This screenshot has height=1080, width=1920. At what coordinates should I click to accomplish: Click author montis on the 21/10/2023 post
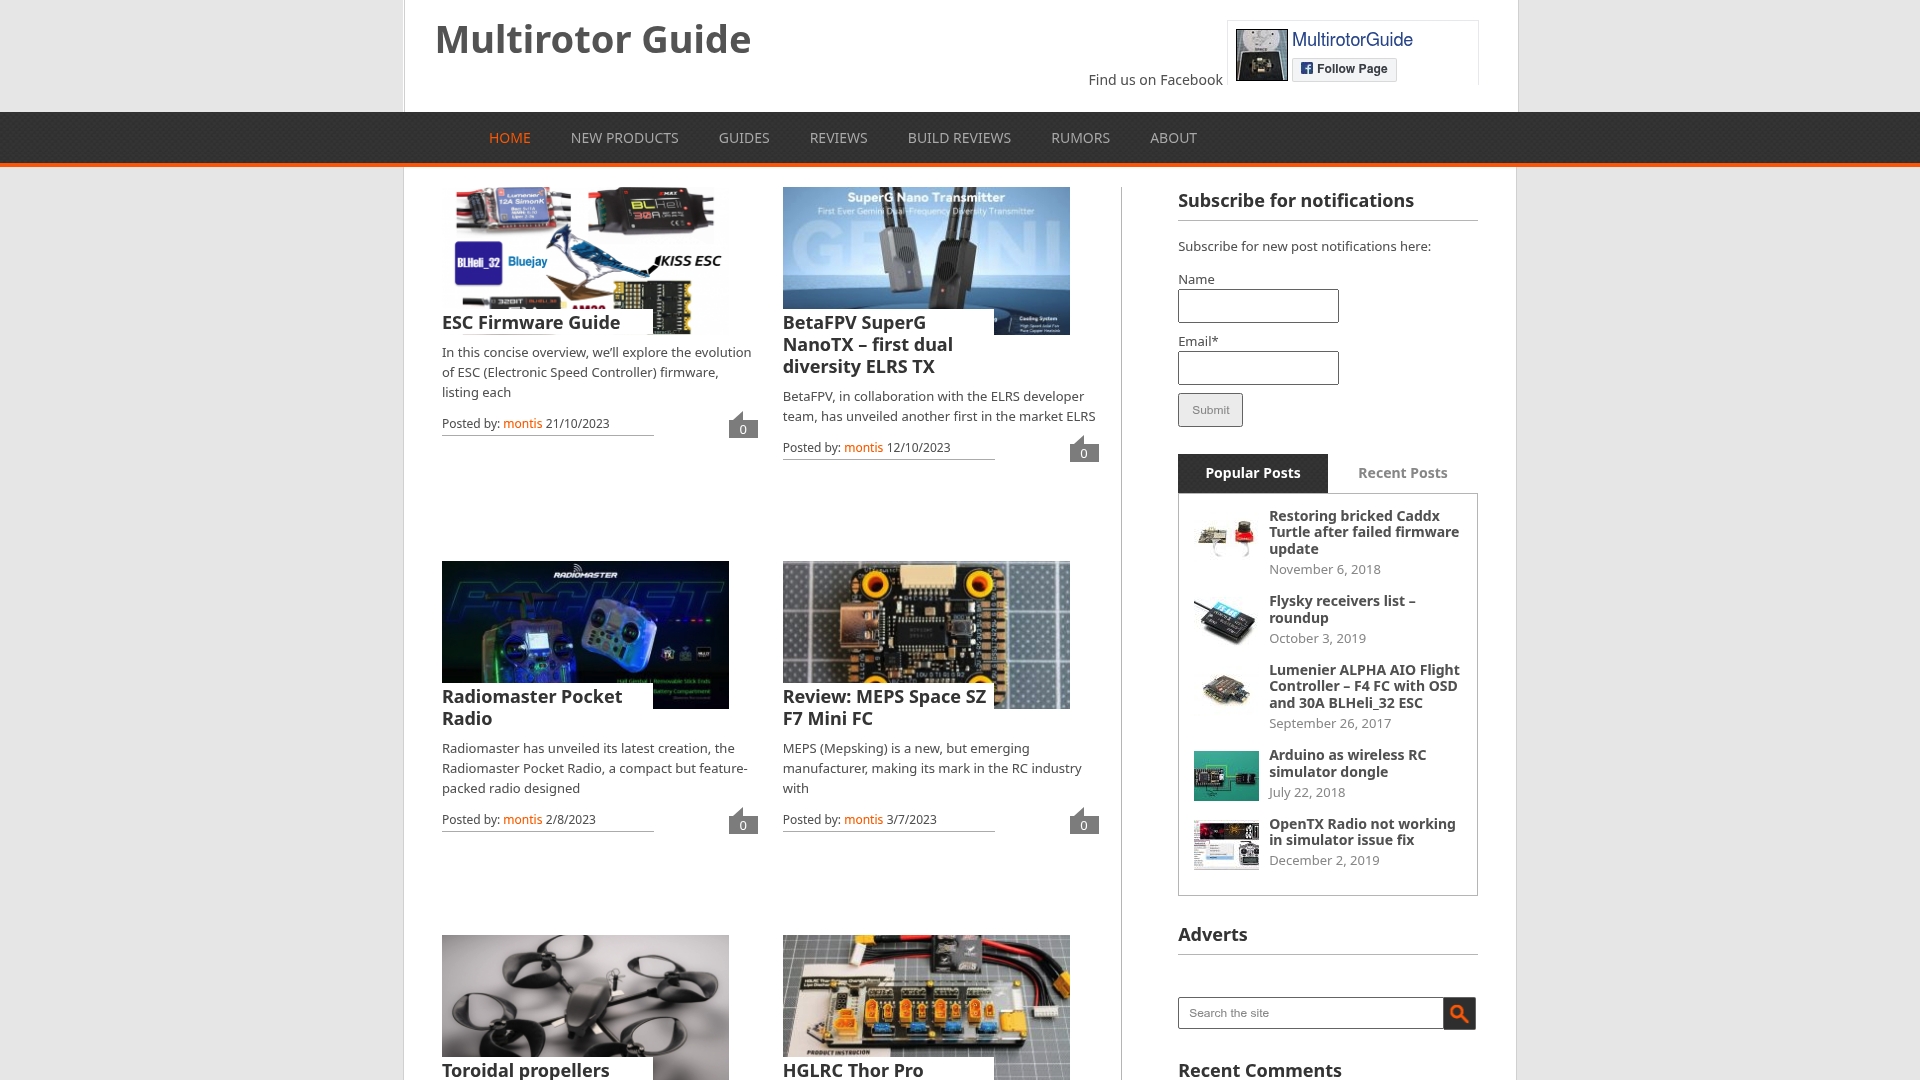(x=522, y=424)
